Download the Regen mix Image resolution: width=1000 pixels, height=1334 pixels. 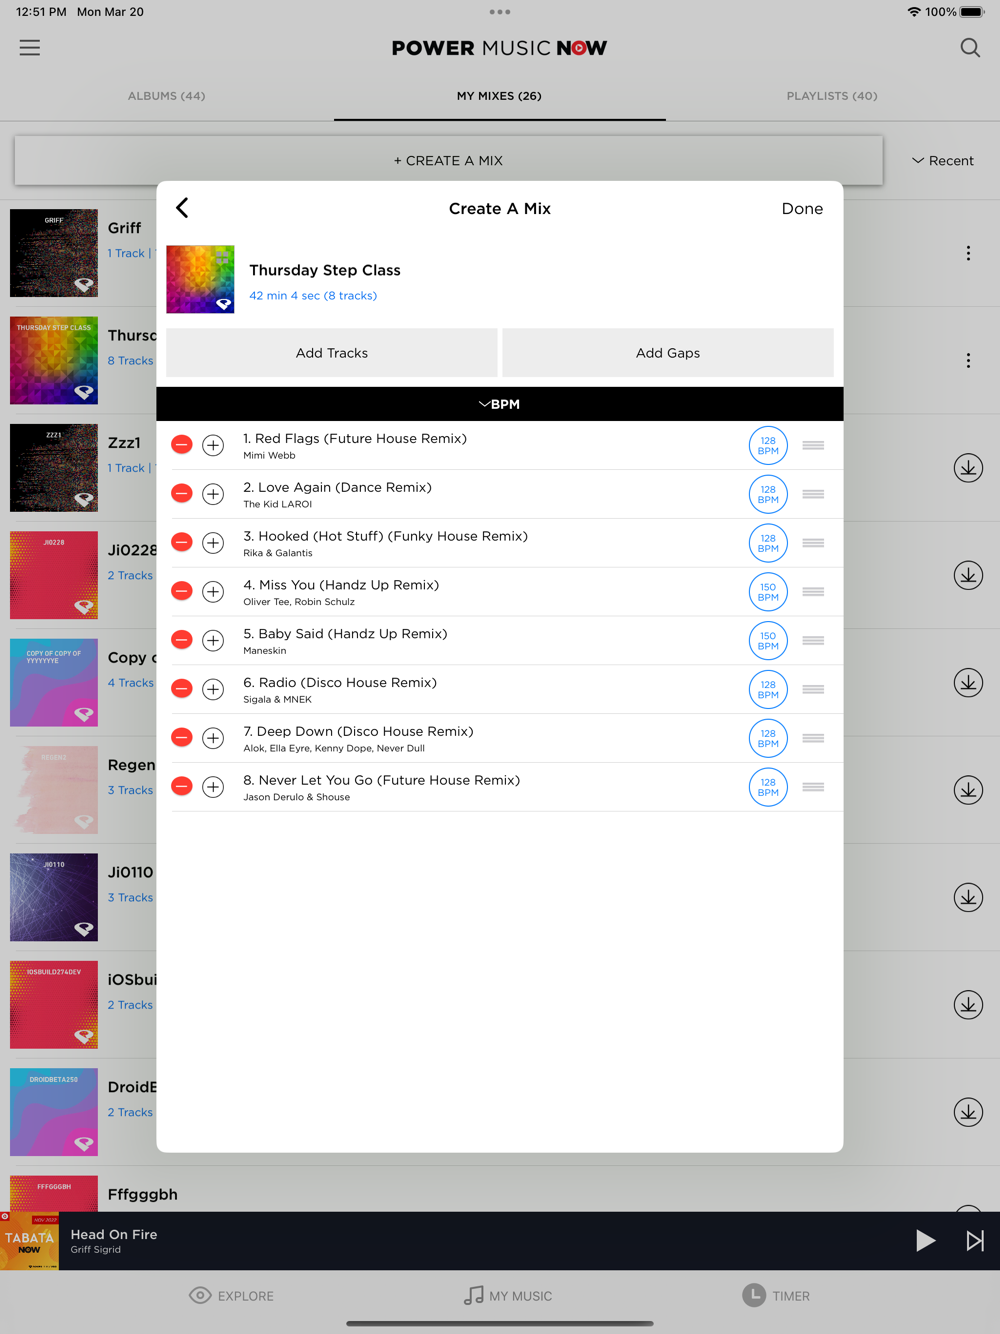968,790
